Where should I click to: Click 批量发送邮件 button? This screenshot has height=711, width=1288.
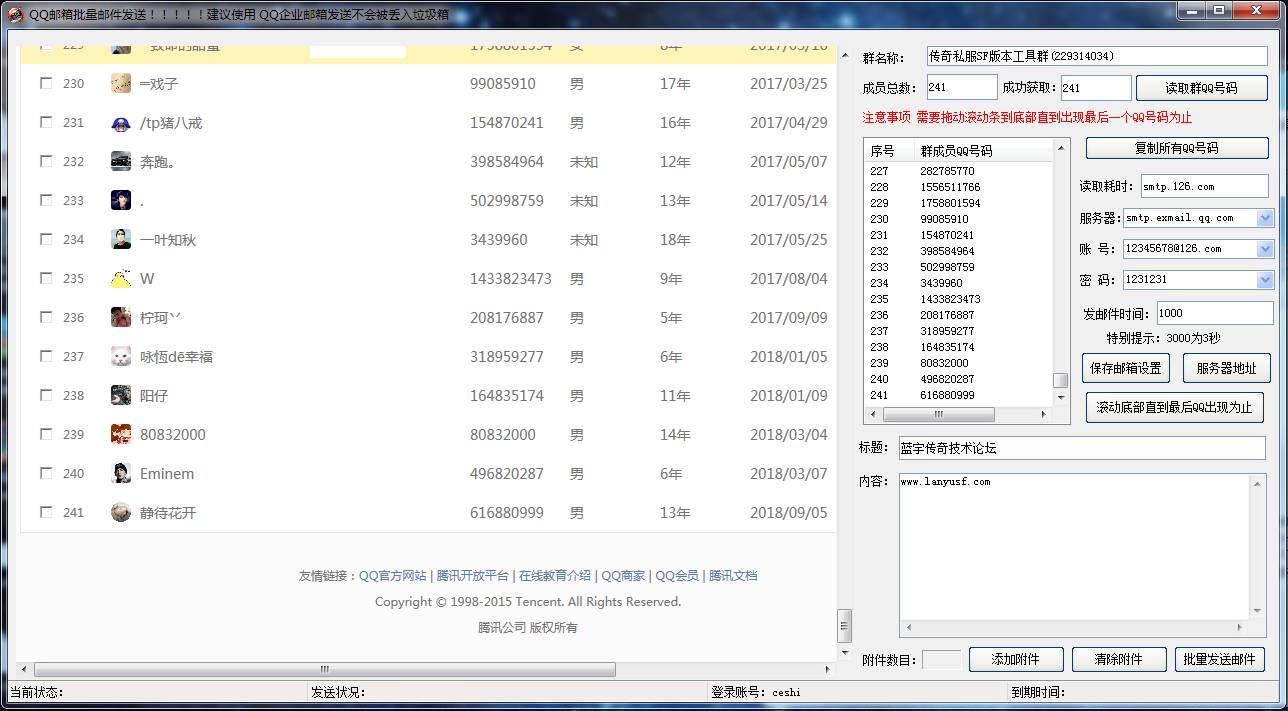(x=1220, y=660)
